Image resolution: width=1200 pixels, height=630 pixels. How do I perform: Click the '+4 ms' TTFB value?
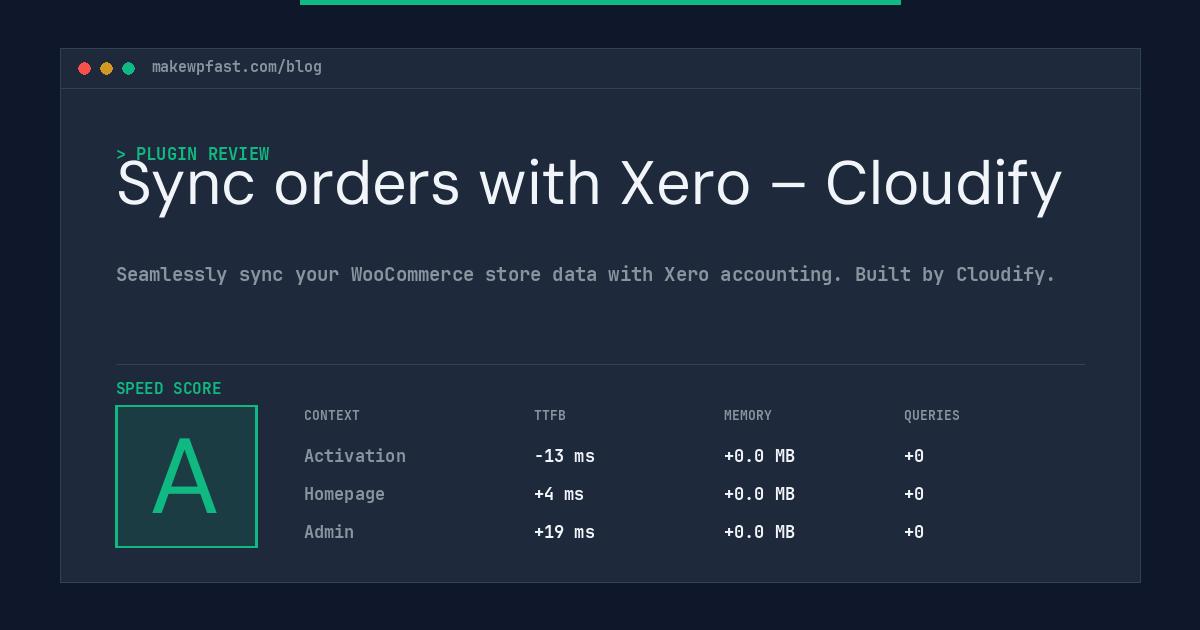pyautogui.click(x=559, y=494)
